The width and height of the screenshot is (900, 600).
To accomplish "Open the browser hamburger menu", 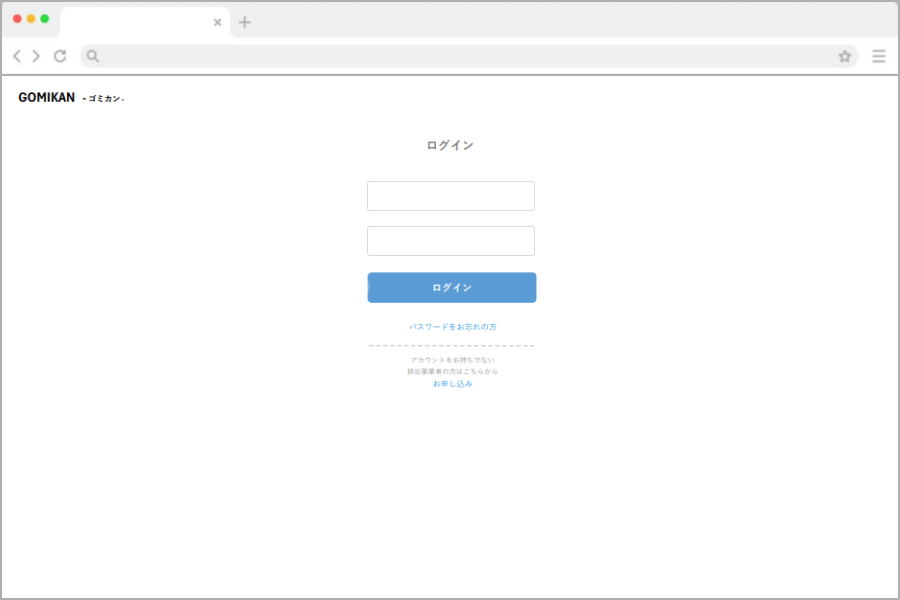I will click(x=878, y=56).
